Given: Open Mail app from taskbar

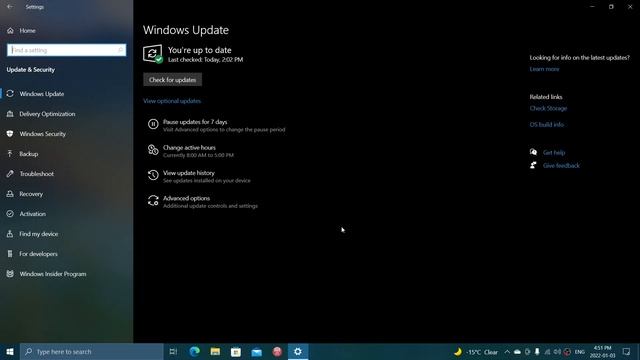Looking at the screenshot, I should click(256, 351).
